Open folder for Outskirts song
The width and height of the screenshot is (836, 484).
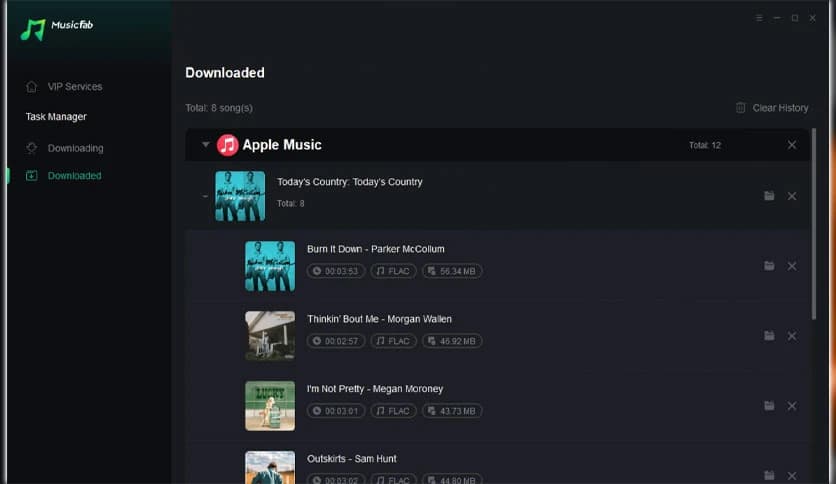(769, 475)
